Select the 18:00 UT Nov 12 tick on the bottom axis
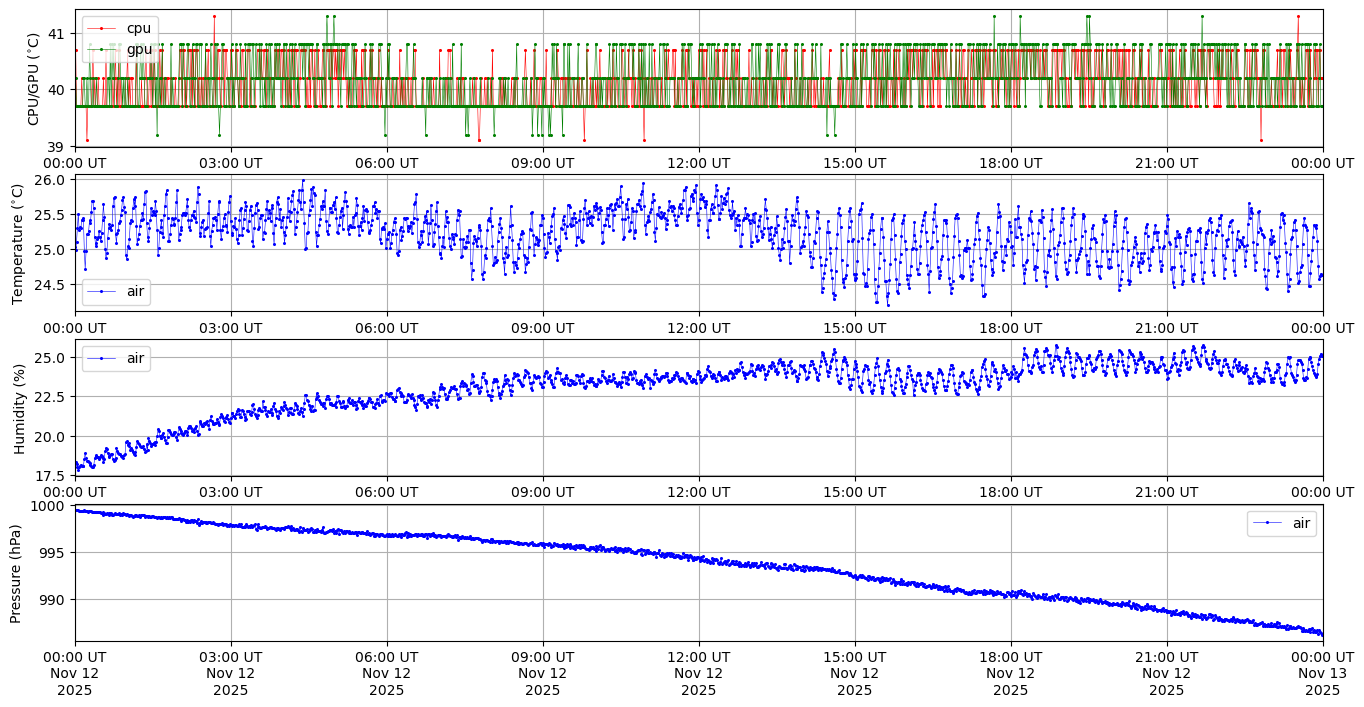1364x707 pixels. [1010, 673]
